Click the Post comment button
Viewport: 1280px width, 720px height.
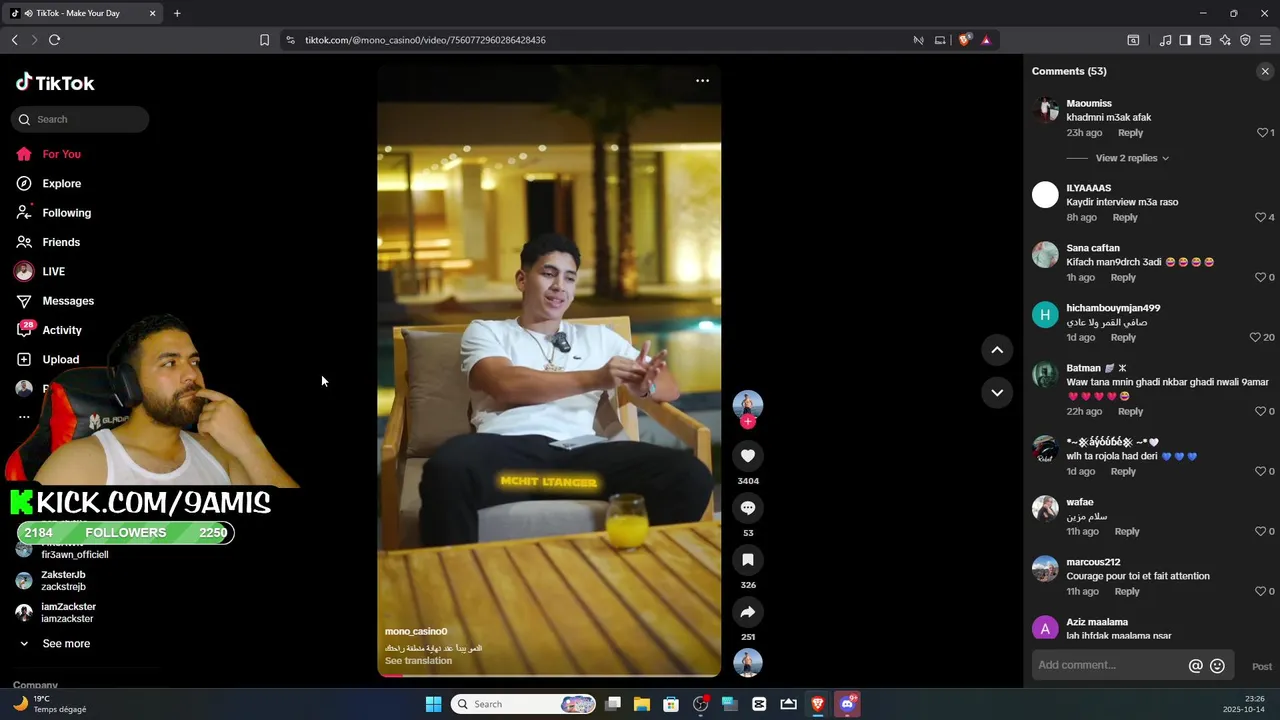coord(1262,667)
